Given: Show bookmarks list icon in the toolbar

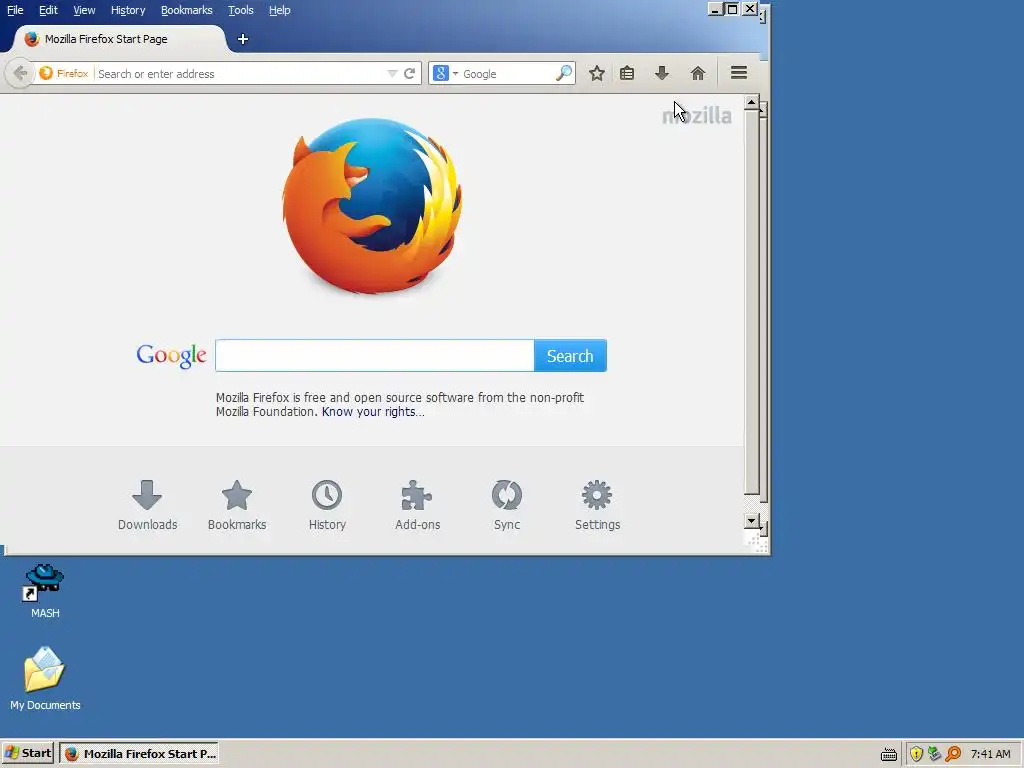Looking at the screenshot, I should 627,73.
